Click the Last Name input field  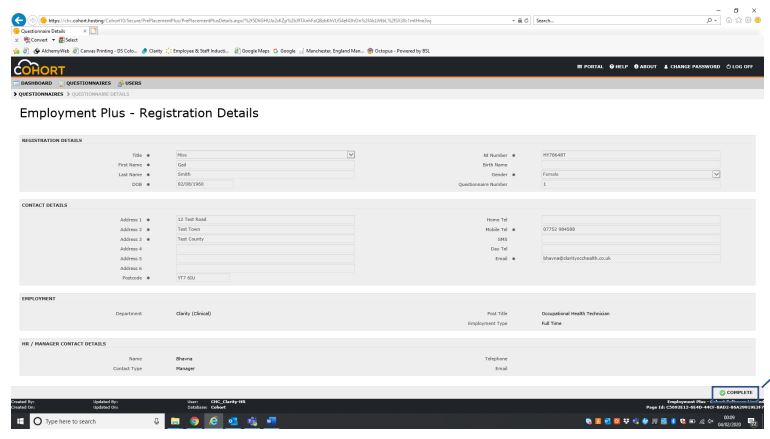point(265,175)
